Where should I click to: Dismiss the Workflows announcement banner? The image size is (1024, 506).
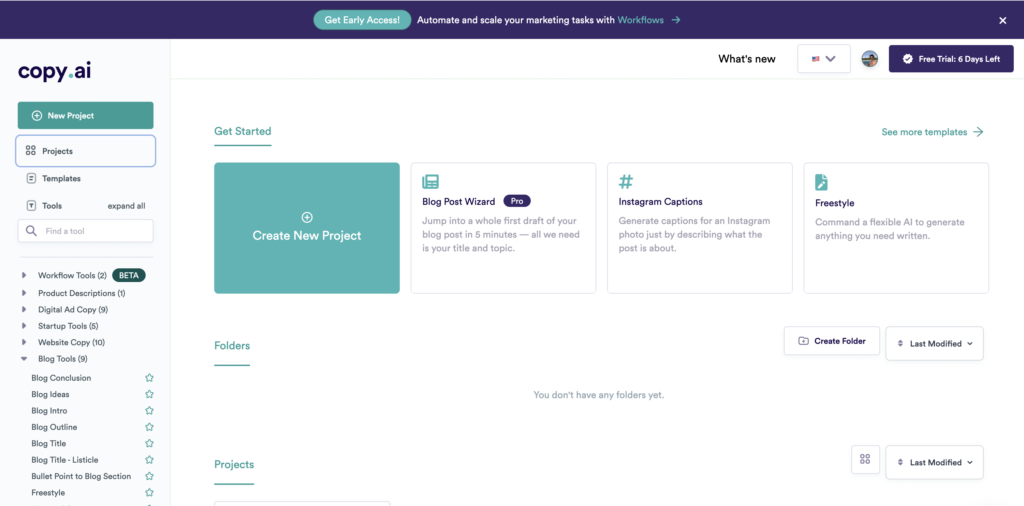tap(1003, 20)
